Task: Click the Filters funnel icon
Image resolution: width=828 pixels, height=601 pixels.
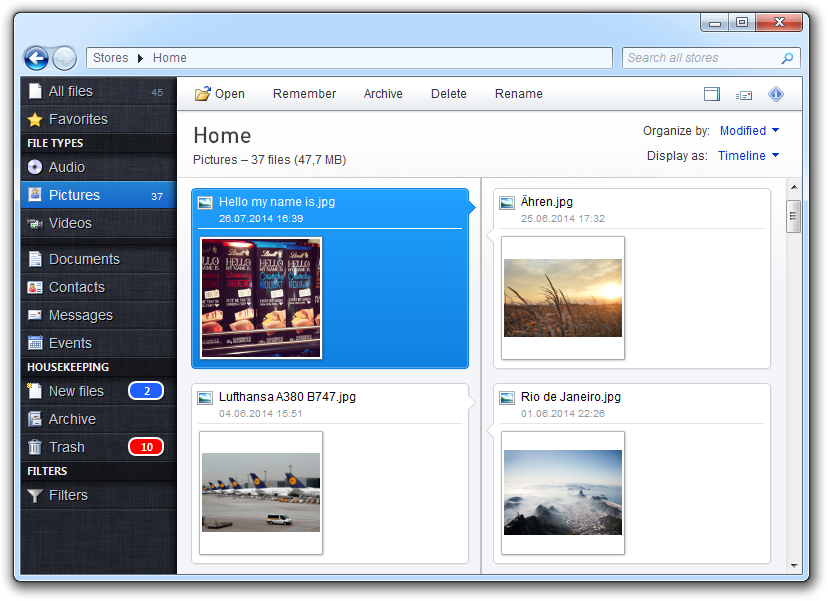Action: (35, 495)
